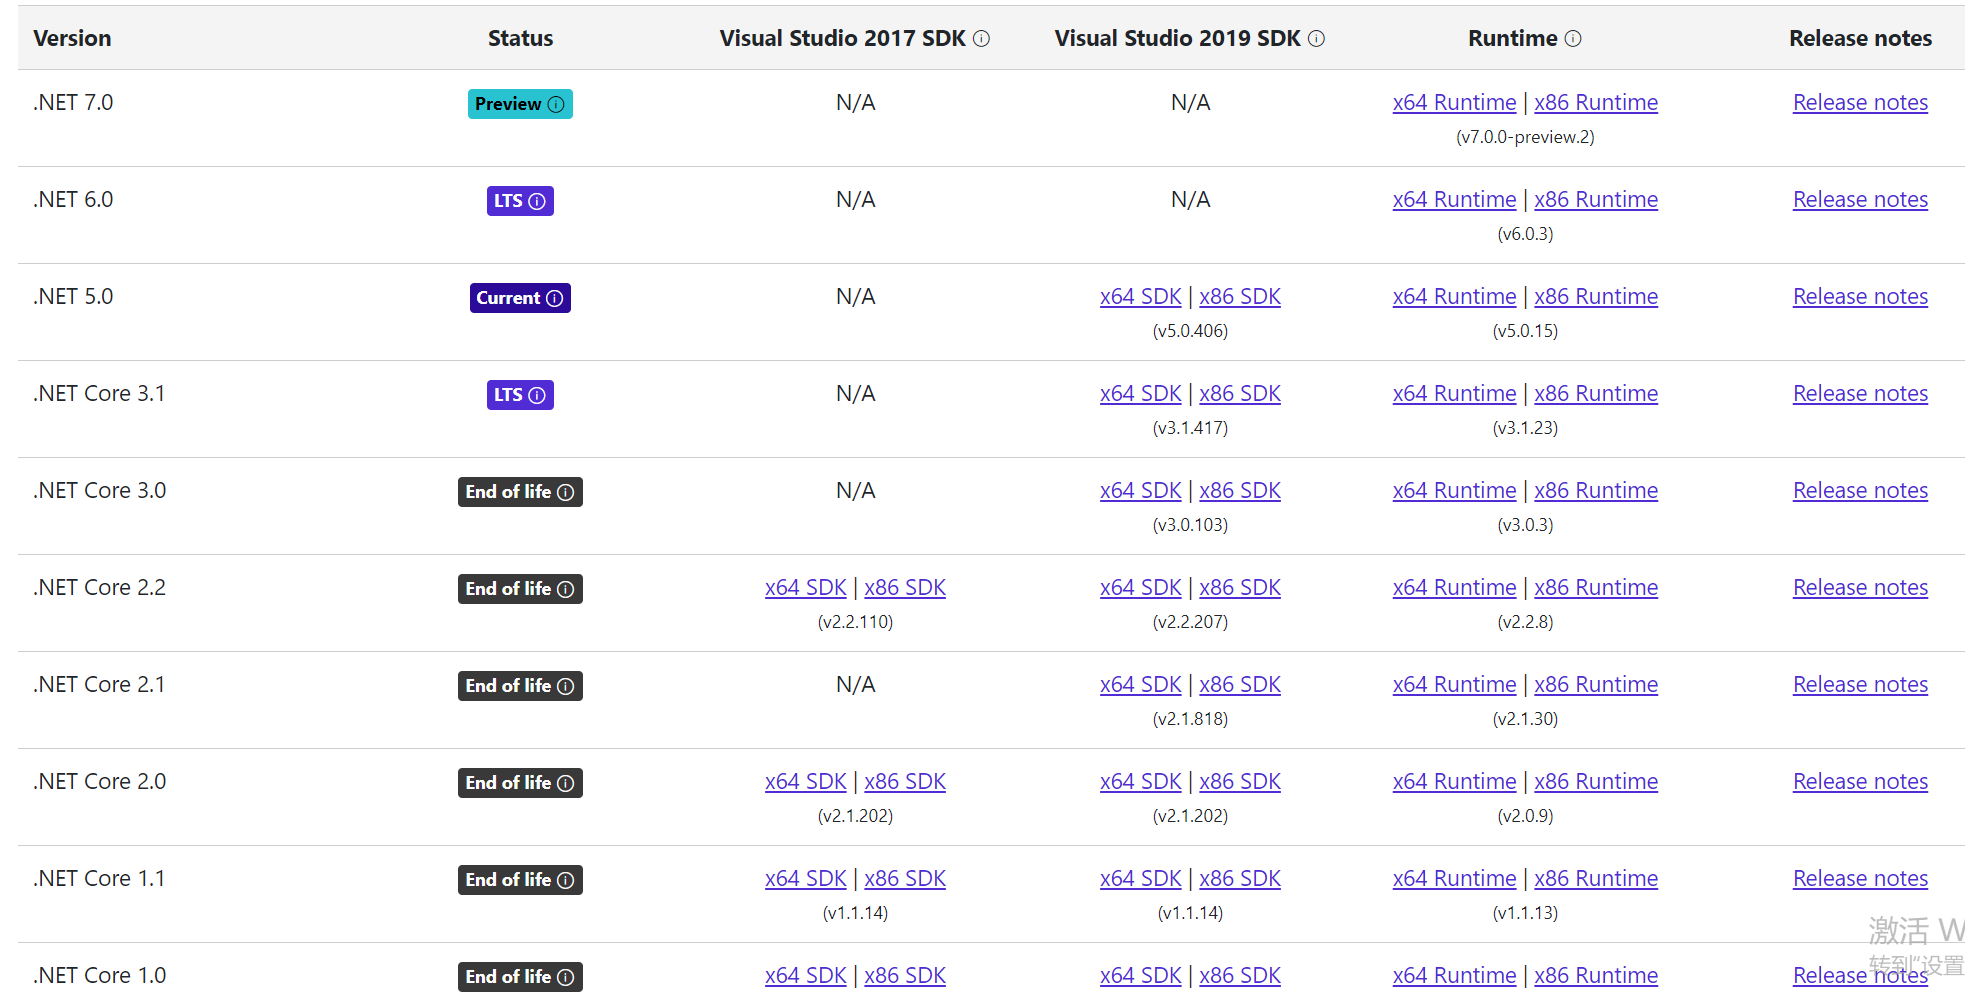Open Release notes for .NET Core 2.1
This screenshot has height=1001, width=1965.
pyautogui.click(x=1860, y=684)
